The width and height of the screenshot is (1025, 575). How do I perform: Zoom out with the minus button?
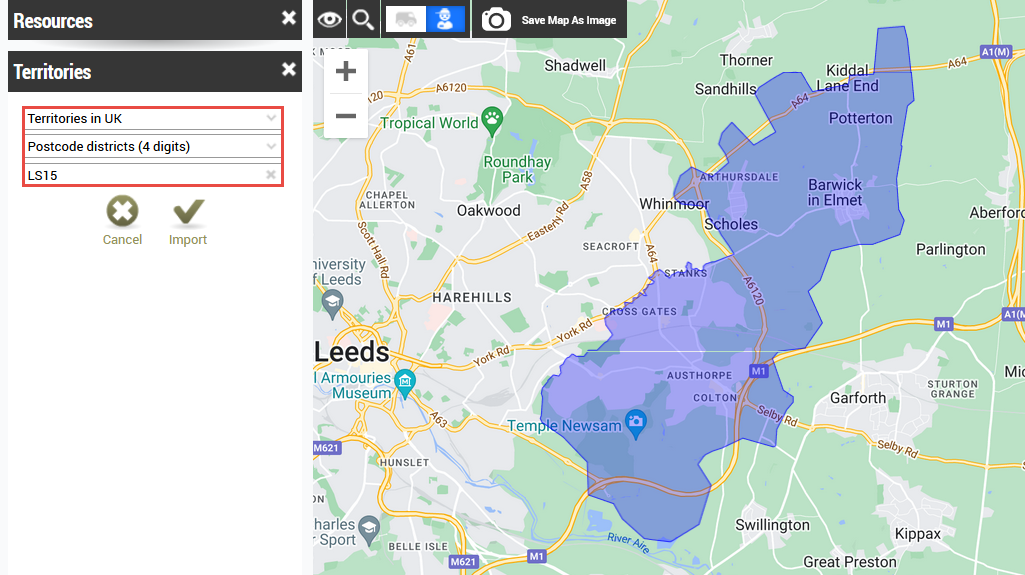(346, 116)
